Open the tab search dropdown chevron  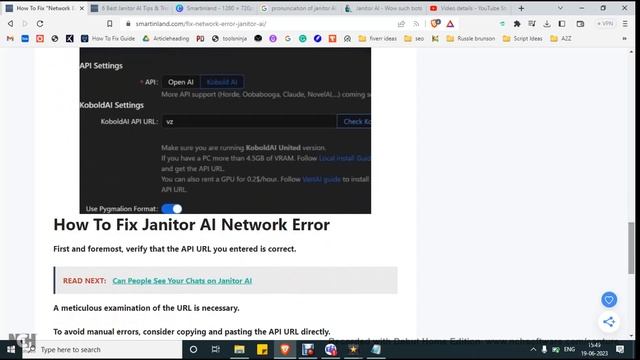coord(560,8)
